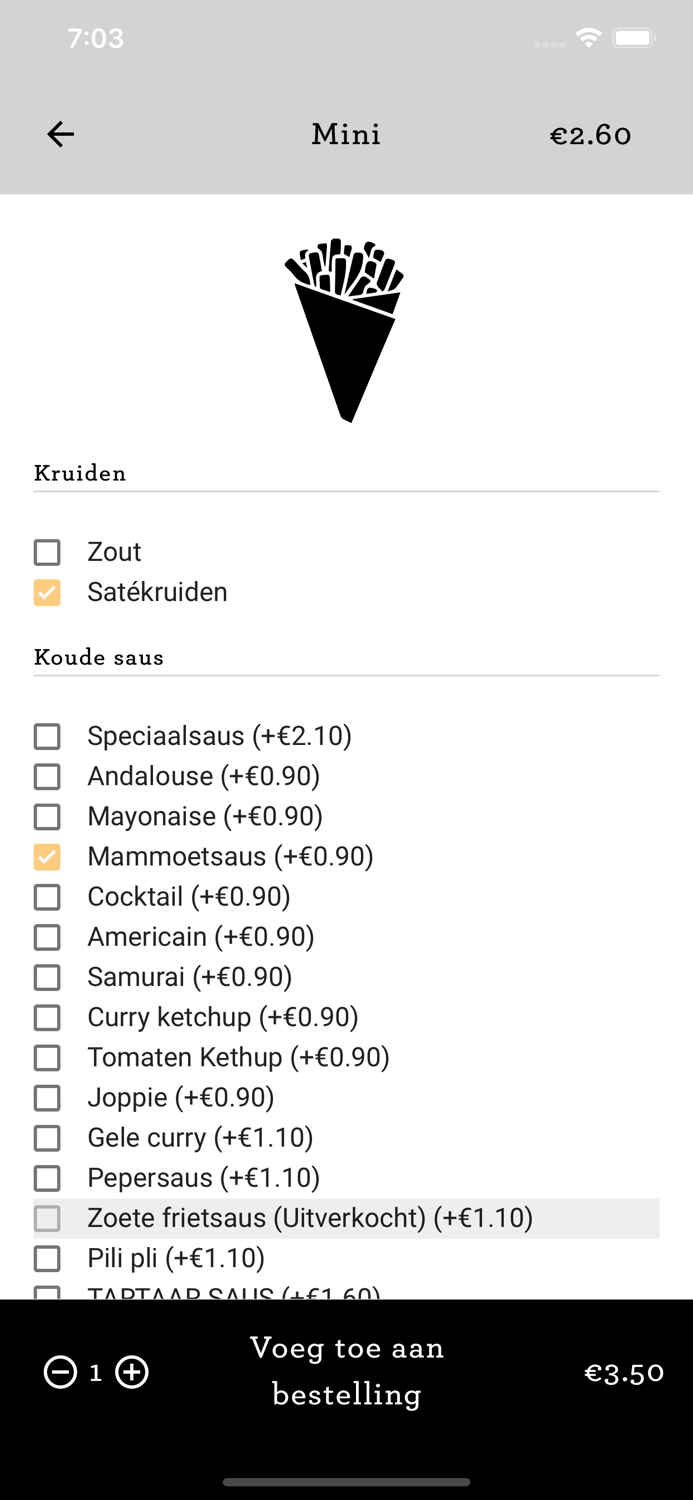Screen dimensions: 693x1500
Task: Decrease quantity with the minus icon
Action: [x=60, y=1373]
